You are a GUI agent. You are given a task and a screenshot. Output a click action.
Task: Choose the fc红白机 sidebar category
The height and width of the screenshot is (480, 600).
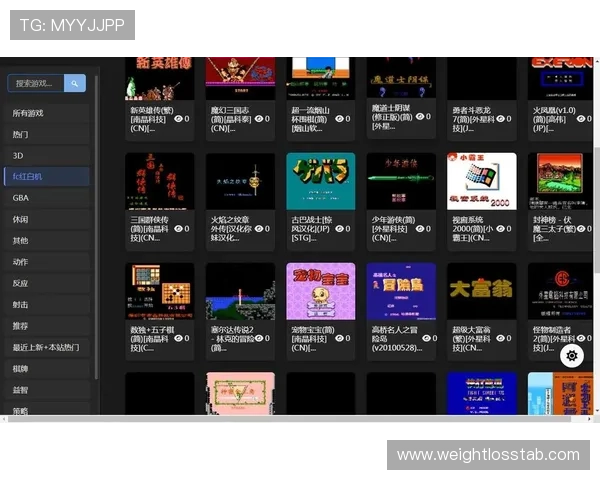pyautogui.click(x=28, y=177)
